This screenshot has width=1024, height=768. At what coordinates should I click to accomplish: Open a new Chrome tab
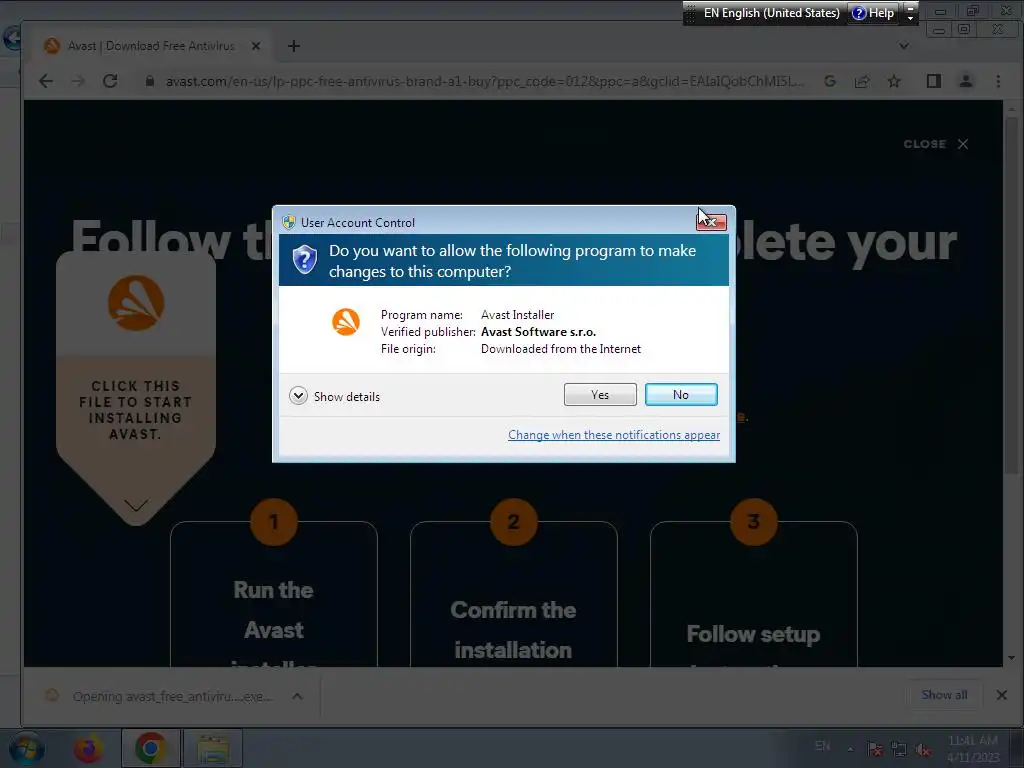[x=294, y=46]
